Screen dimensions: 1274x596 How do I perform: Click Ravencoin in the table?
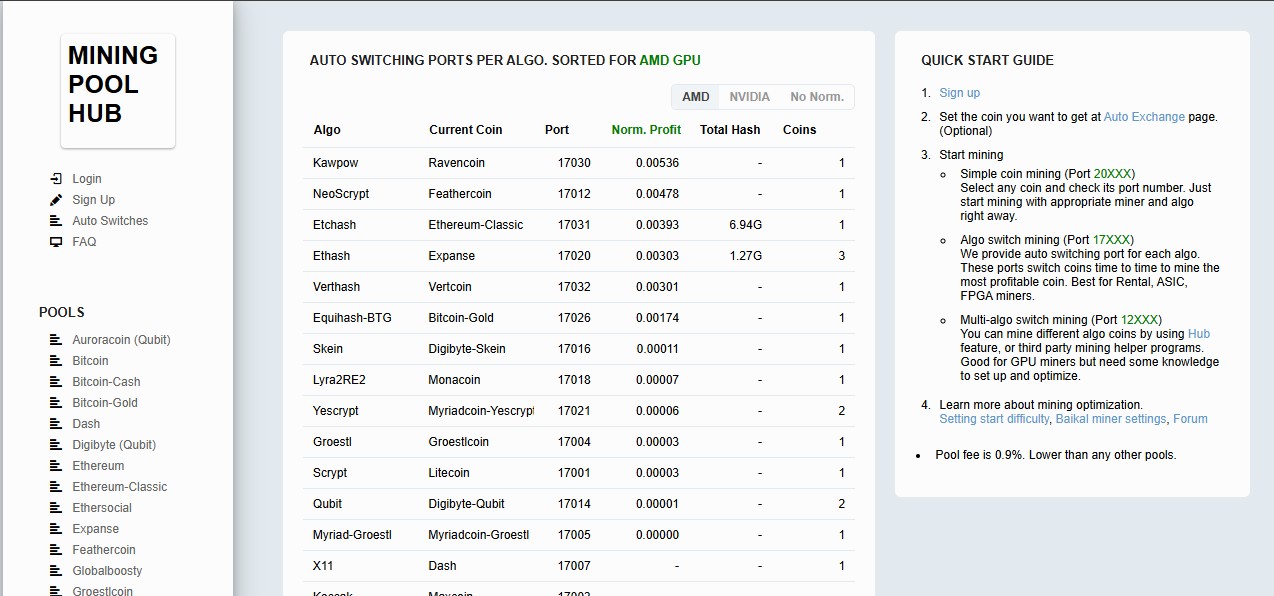pyautogui.click(x=456, y=162)
